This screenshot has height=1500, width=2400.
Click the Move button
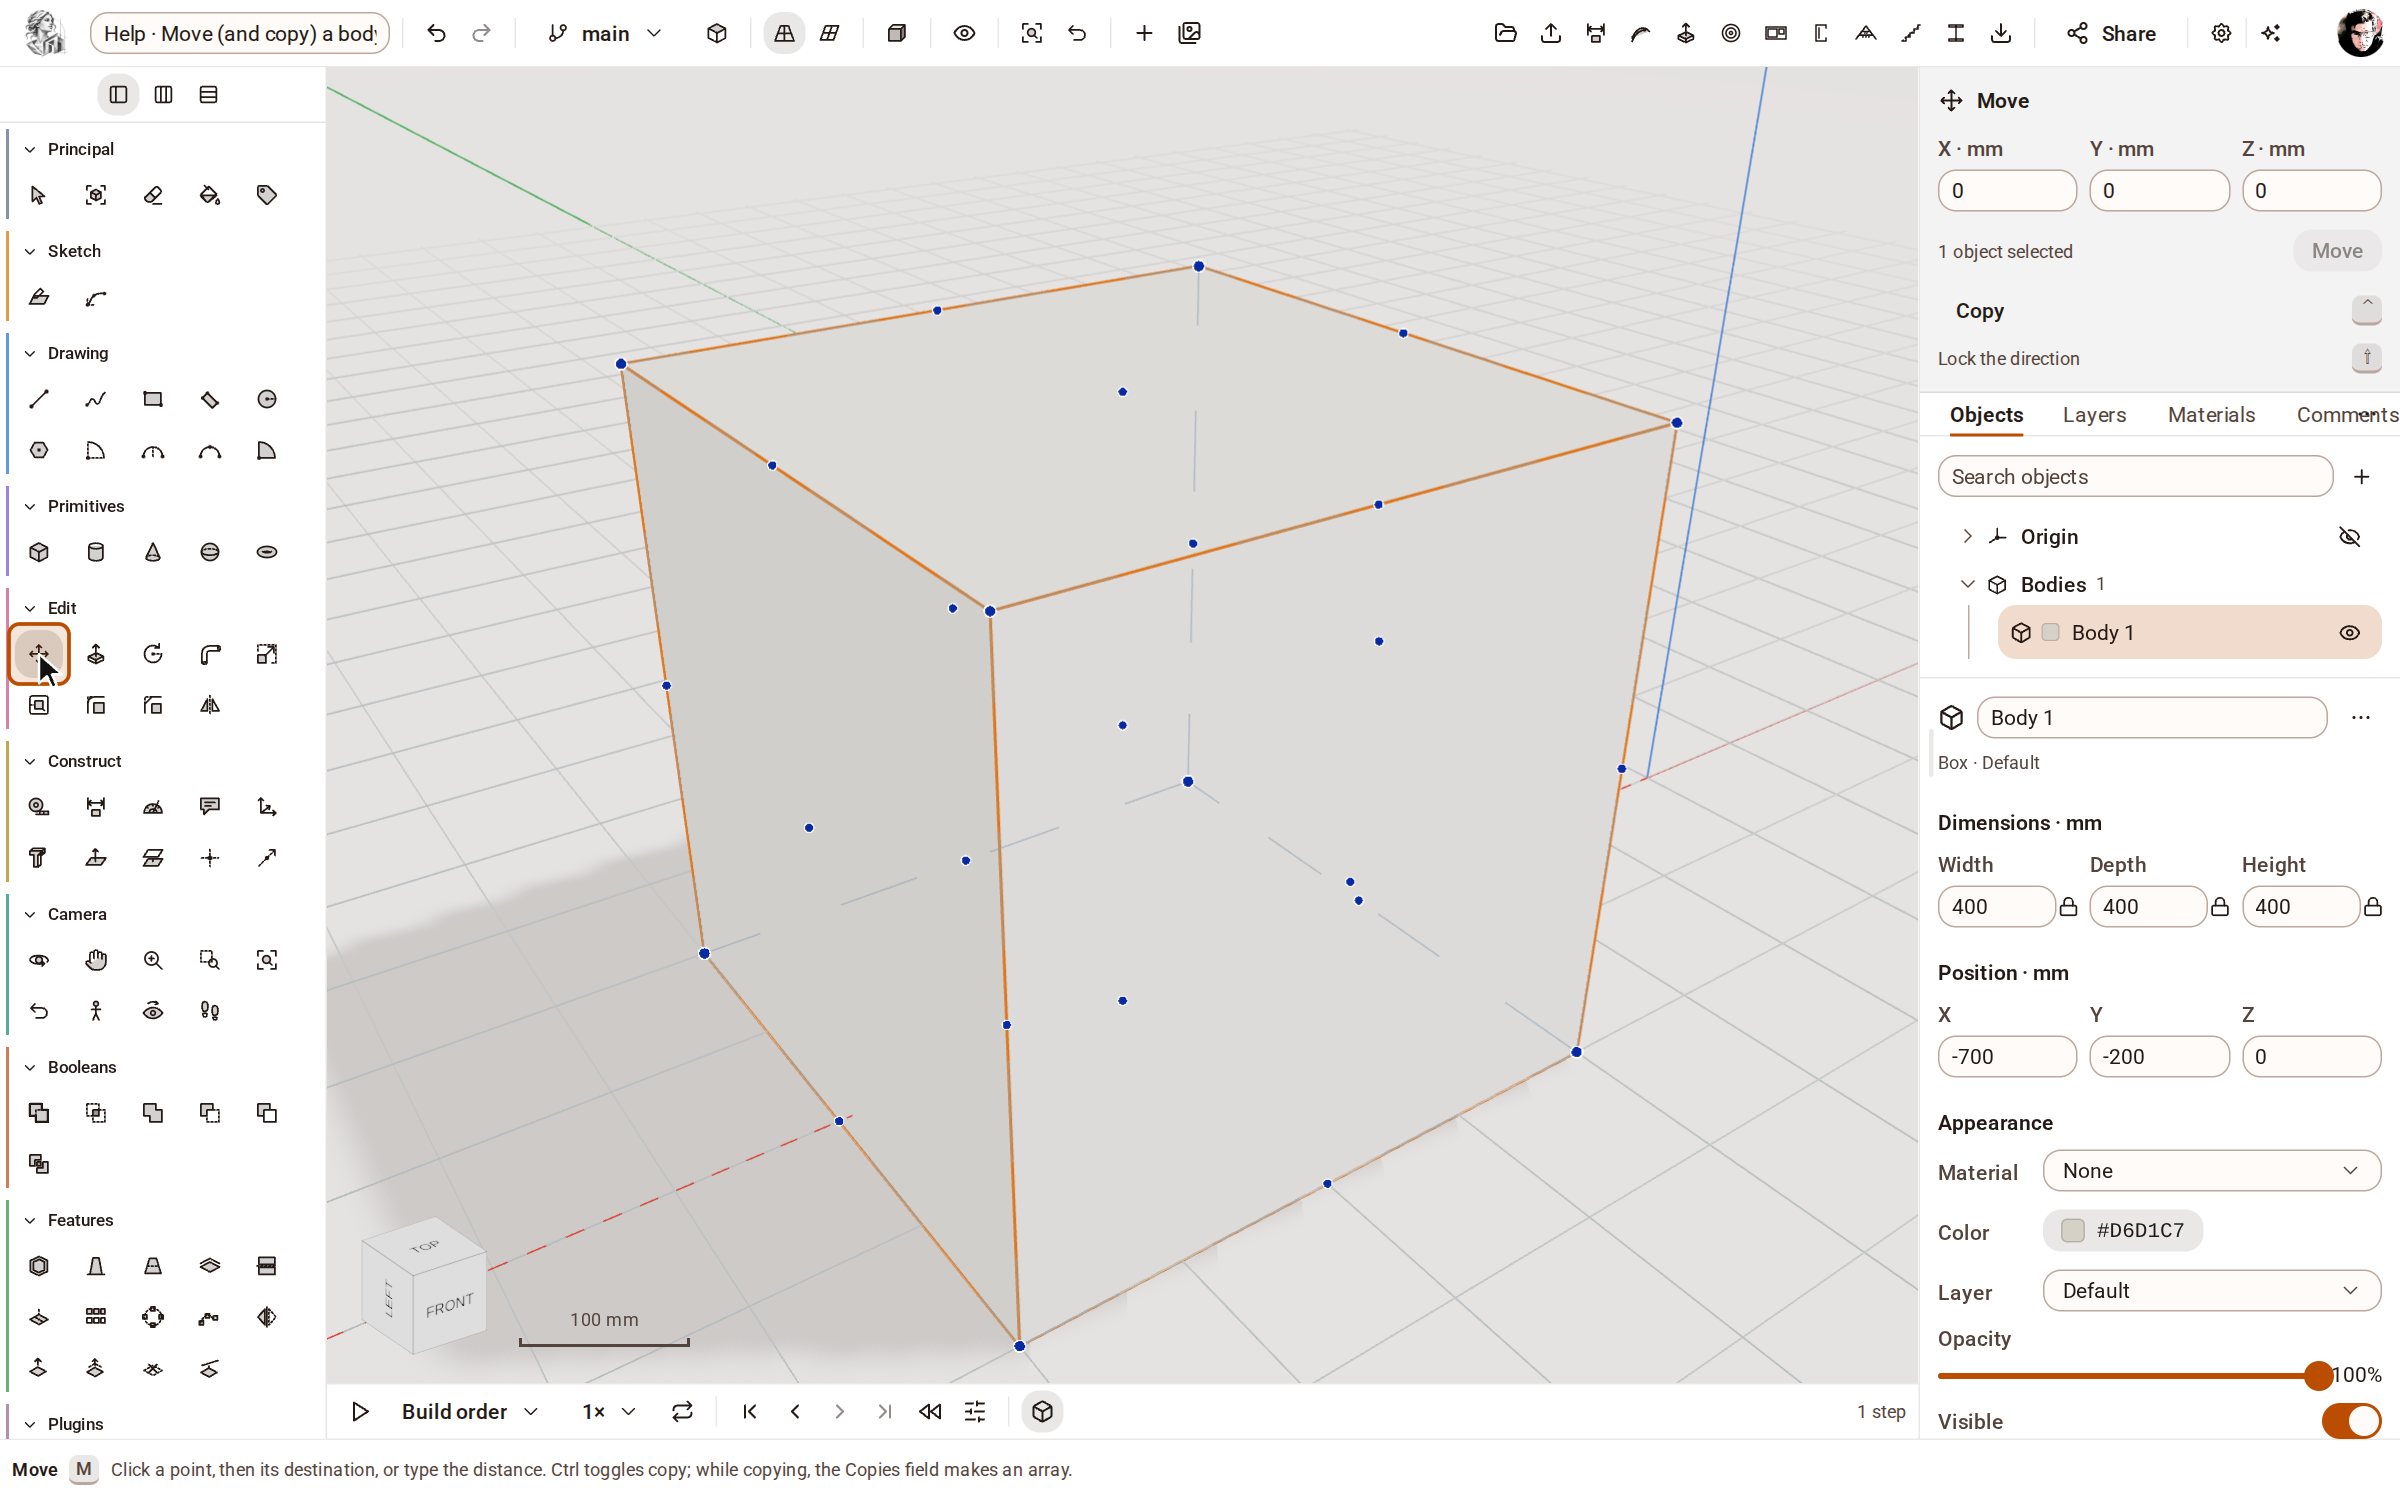(2336, 251)
